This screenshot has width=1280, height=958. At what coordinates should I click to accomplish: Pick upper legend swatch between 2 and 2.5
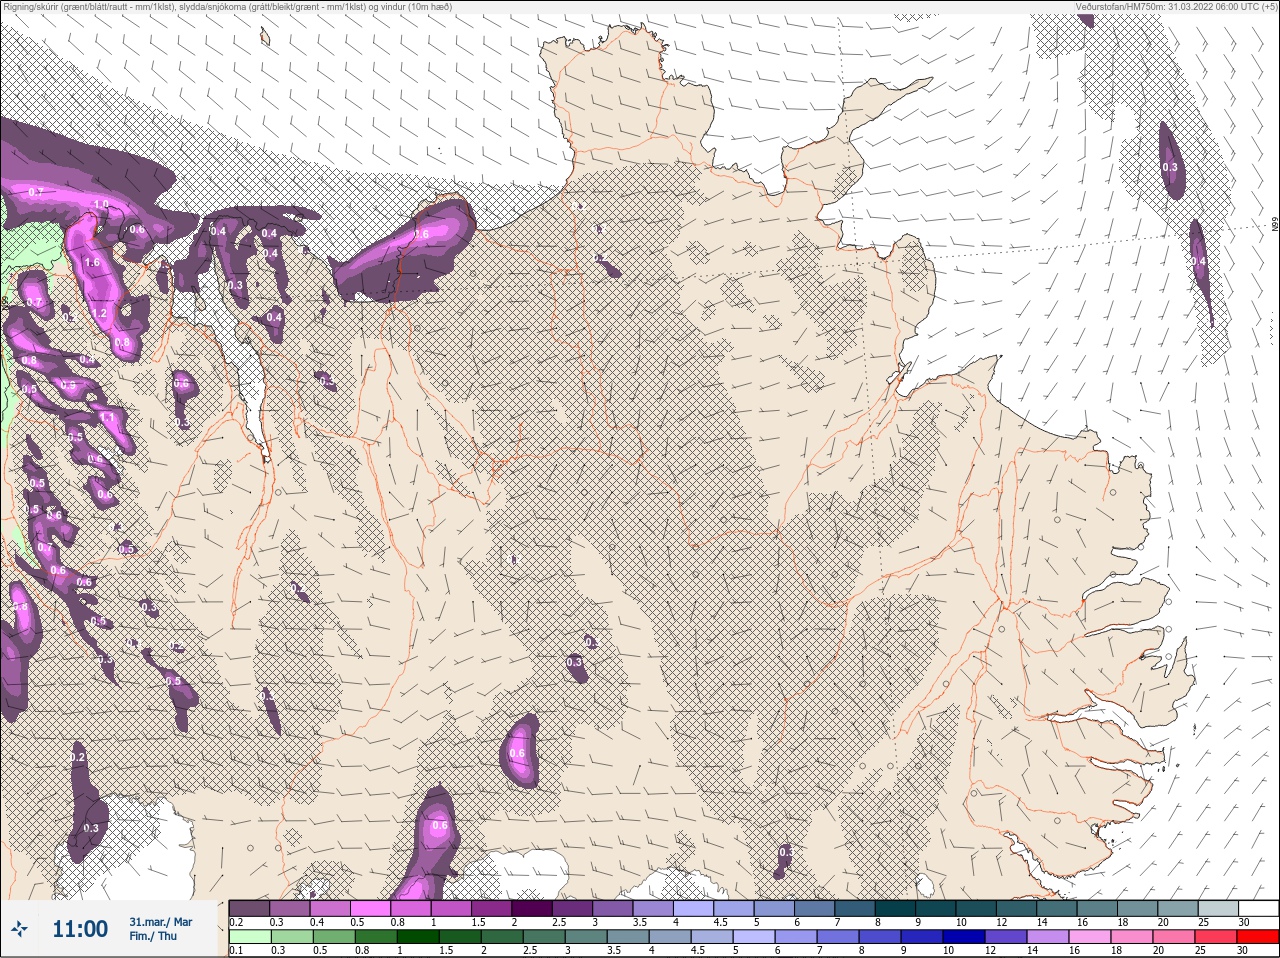point(532,908)
